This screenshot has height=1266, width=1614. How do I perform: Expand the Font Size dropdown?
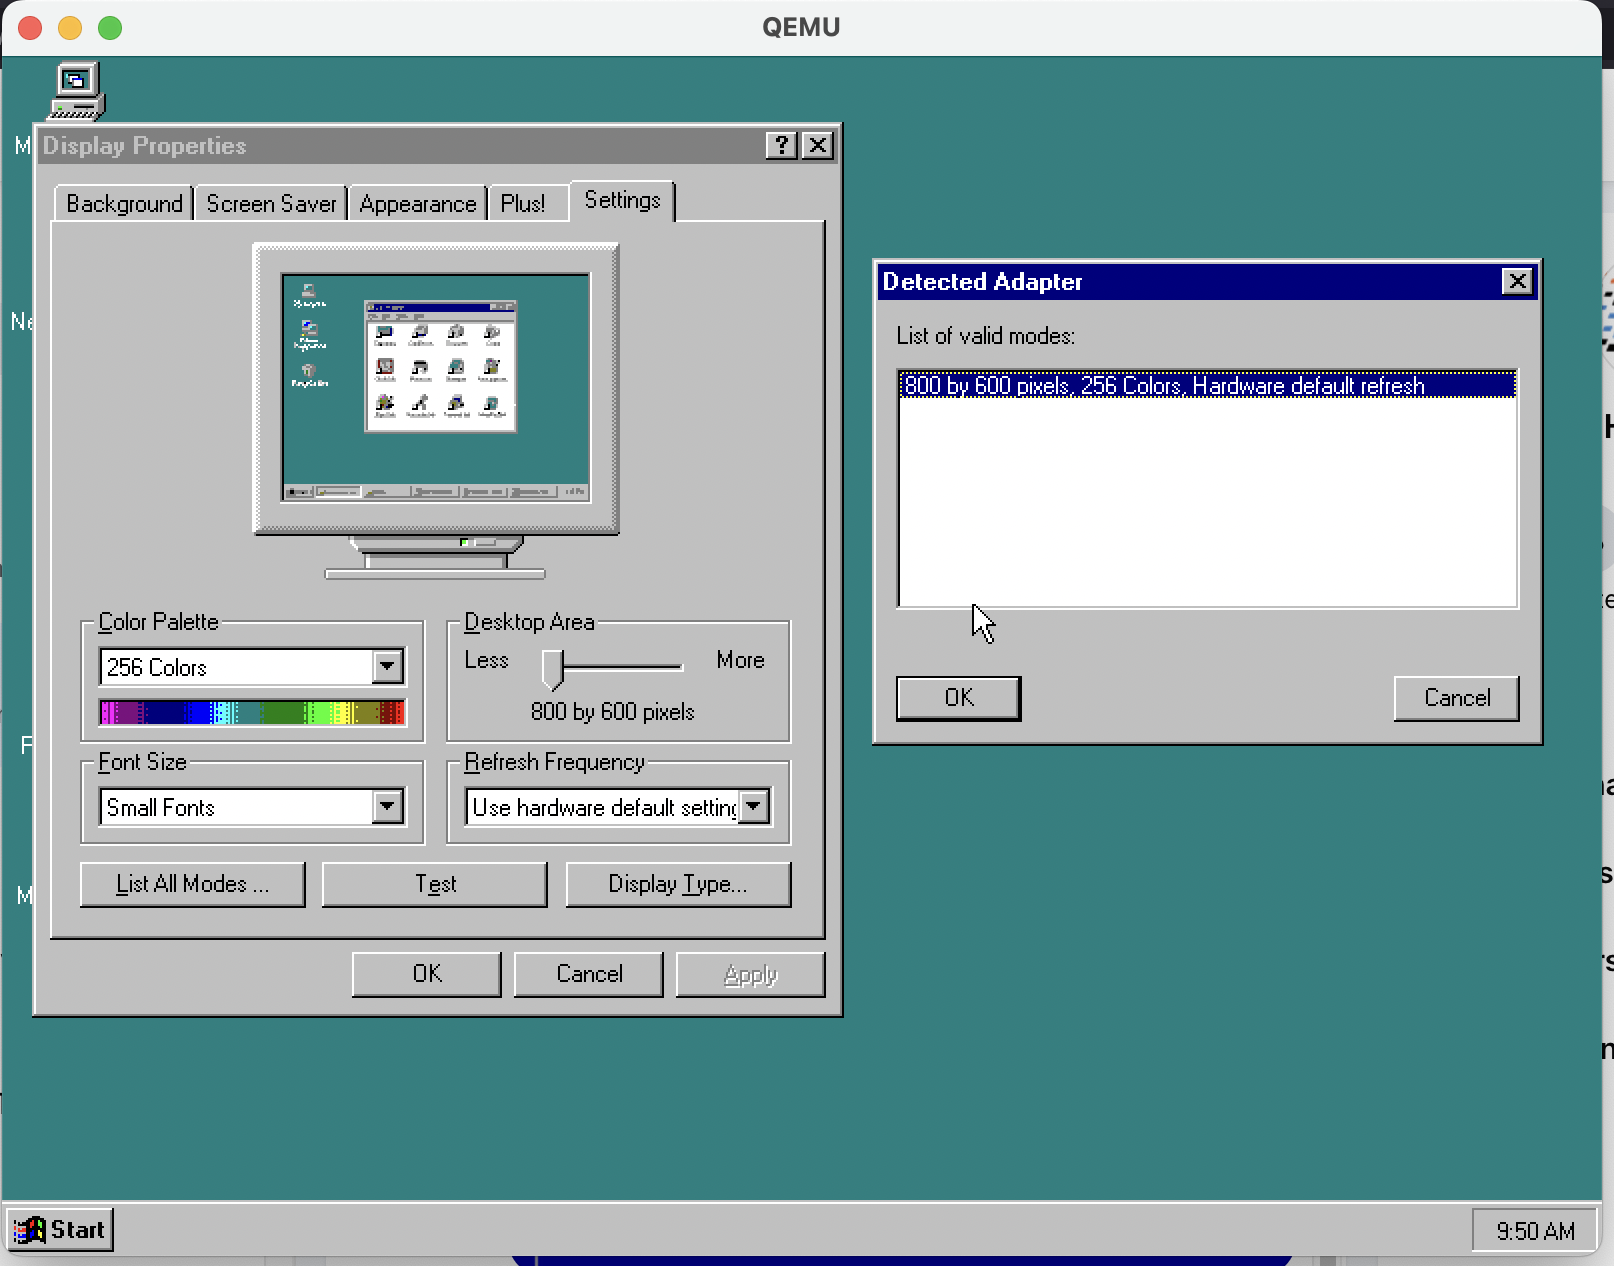click(387, 807)
